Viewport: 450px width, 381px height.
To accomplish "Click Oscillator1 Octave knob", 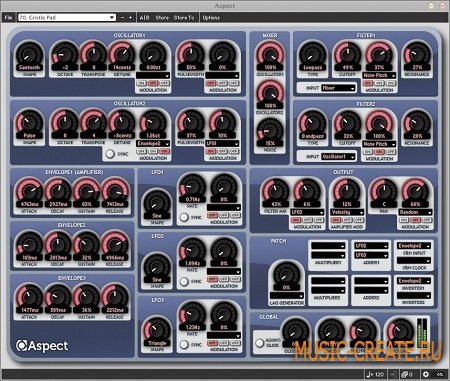I will pyautogui.click(x=65, y=54).
